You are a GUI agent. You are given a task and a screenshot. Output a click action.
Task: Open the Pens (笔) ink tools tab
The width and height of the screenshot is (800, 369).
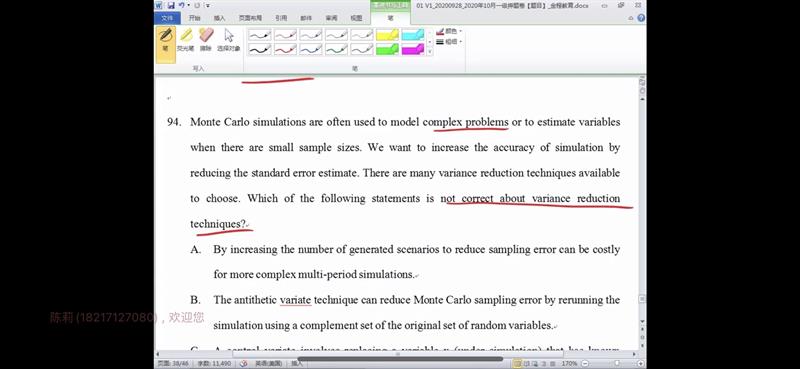click(x=390, y=18)
